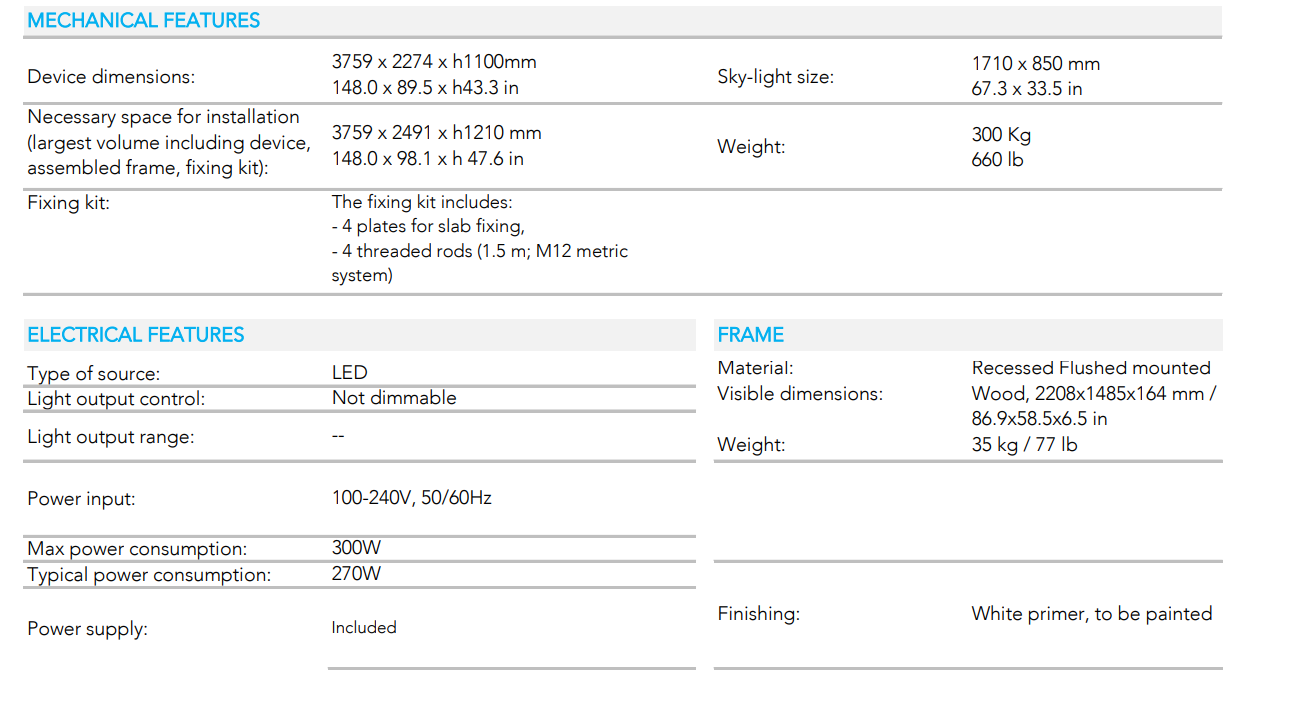
Task: Select the White primer, to be painted text
Action: [x=1092, y=614]
